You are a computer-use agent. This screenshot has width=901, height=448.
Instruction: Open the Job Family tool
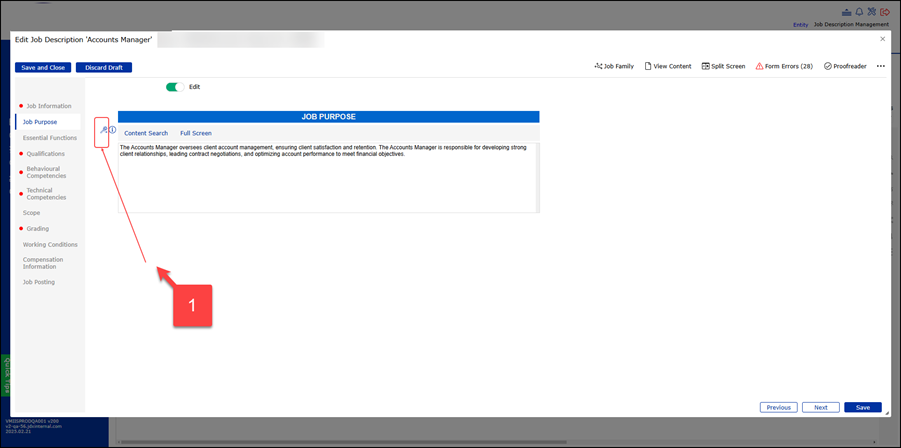click(x=614, y=67)
